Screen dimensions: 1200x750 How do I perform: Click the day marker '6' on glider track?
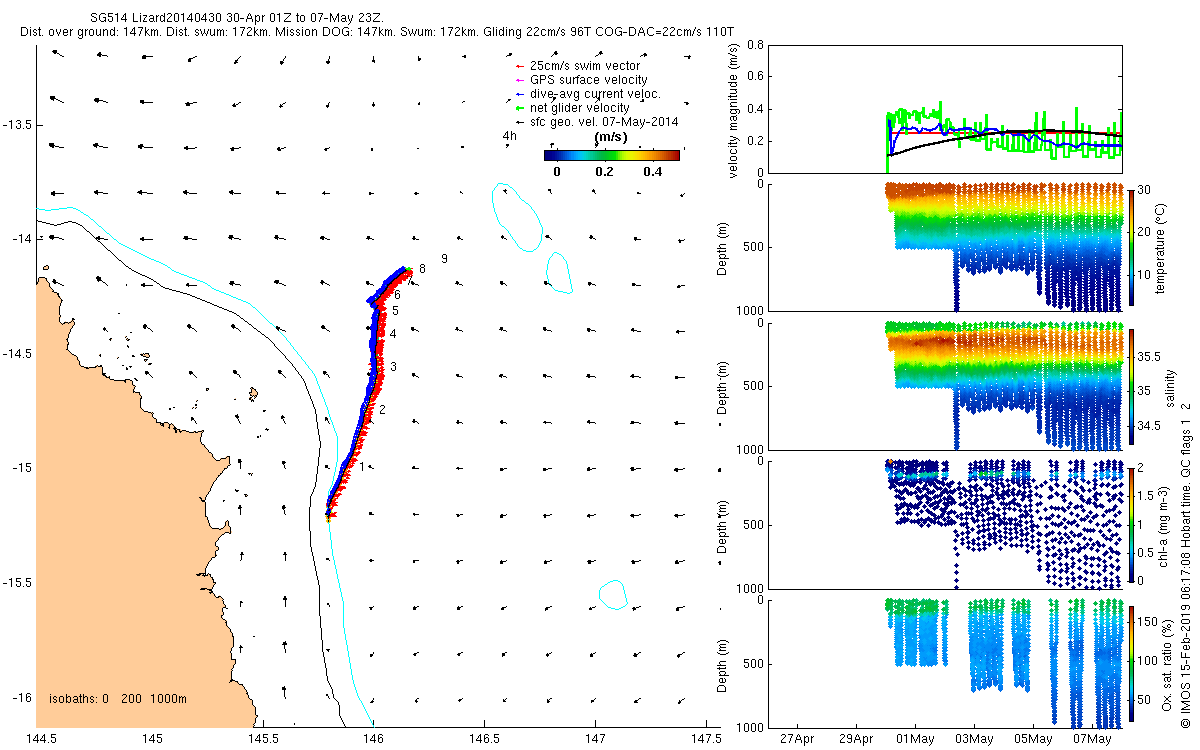397,295
